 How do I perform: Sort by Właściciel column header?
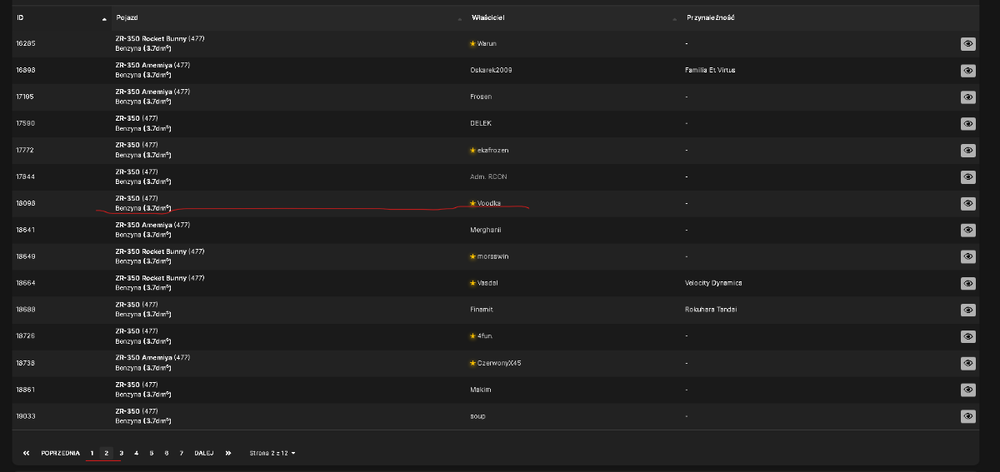pos(574,18)
